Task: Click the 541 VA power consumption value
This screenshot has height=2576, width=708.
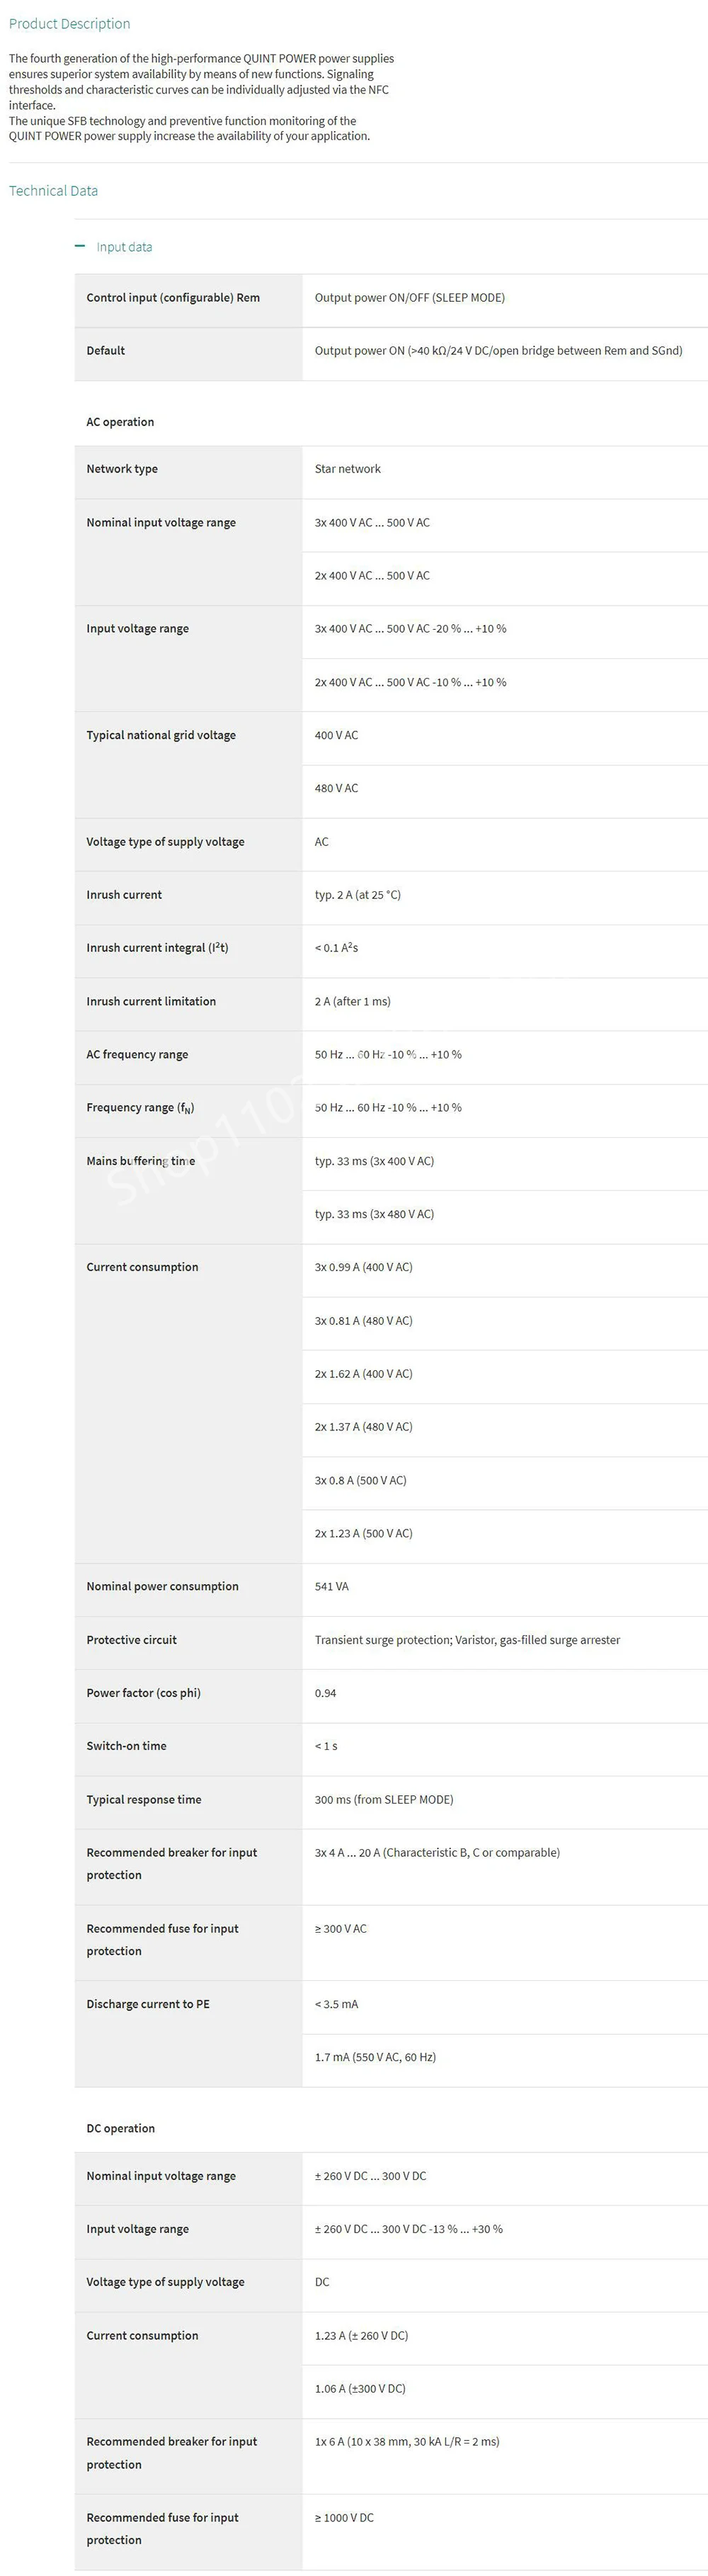Action: pos(331,1586)
